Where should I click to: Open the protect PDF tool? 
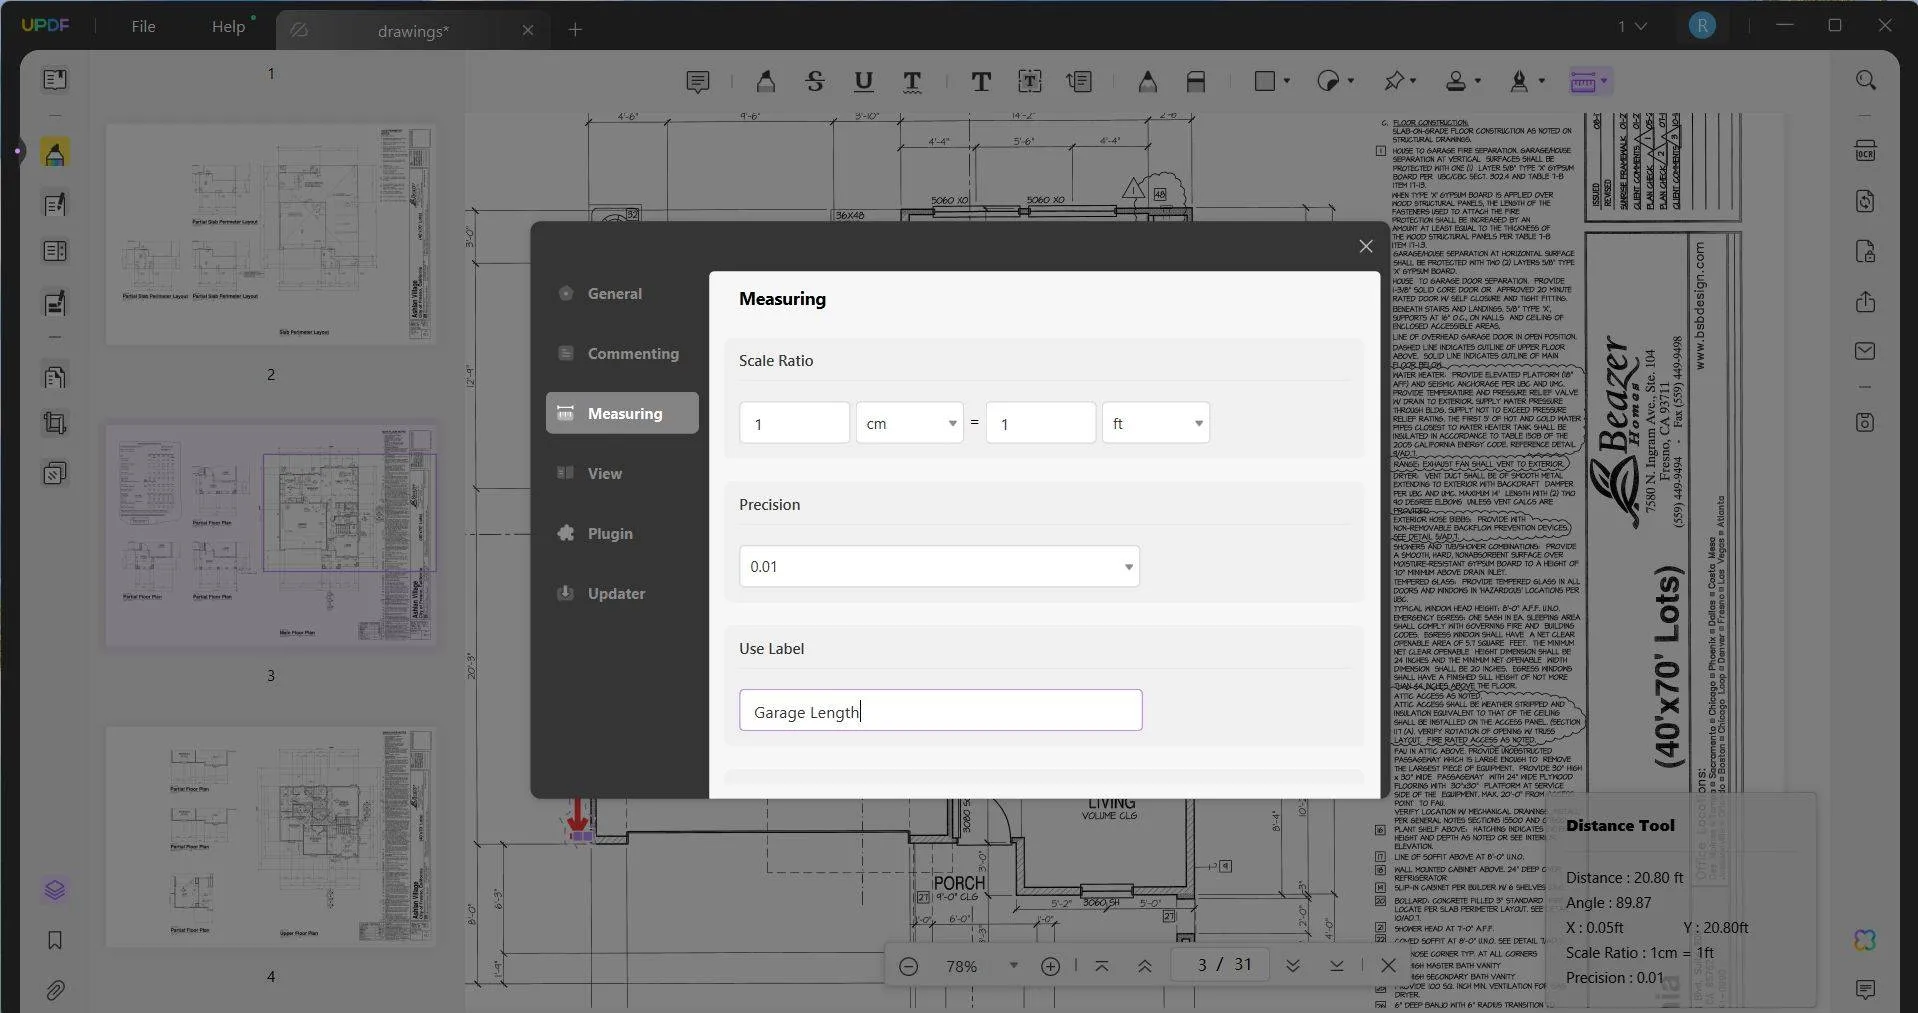coord(1865,251)
